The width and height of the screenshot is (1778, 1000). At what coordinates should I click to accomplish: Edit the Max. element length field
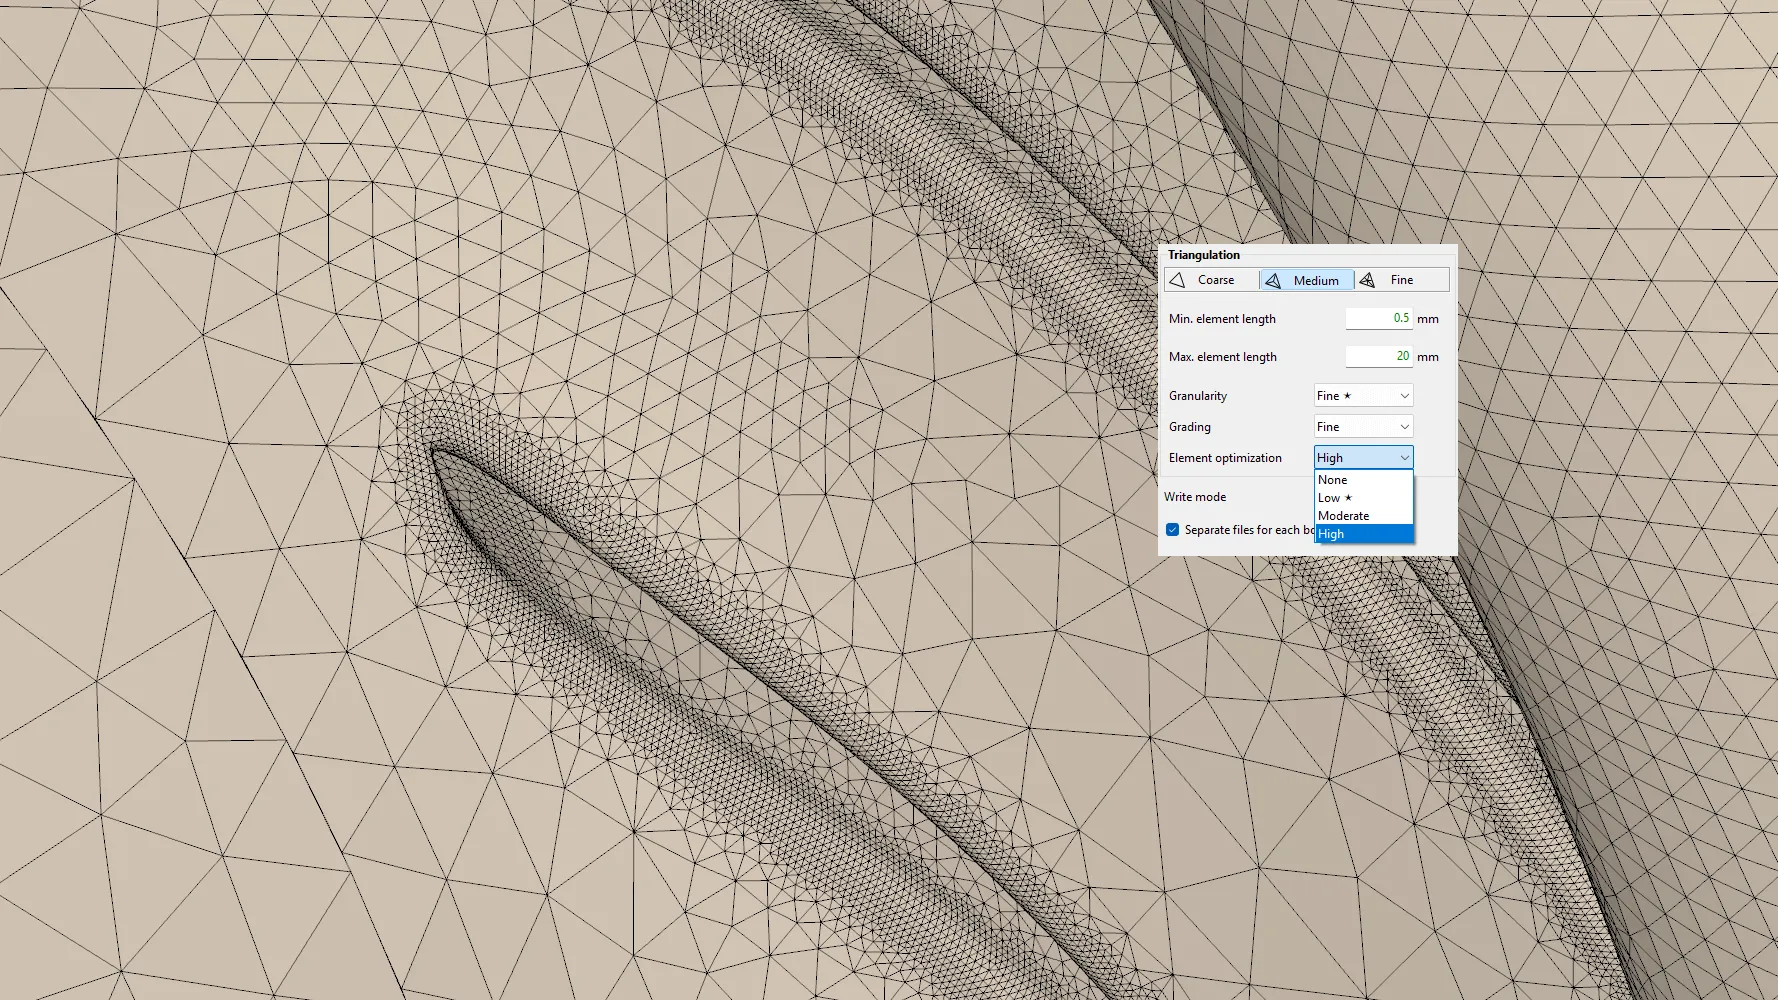point(1378,356)
